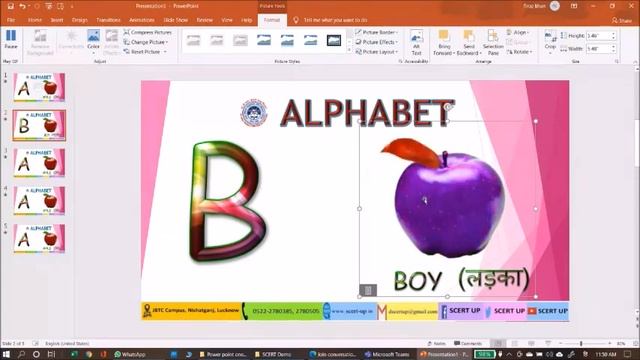Click the ALPHABET title text
The width and height of the screenshot is (640, 360).
point(367,113)
